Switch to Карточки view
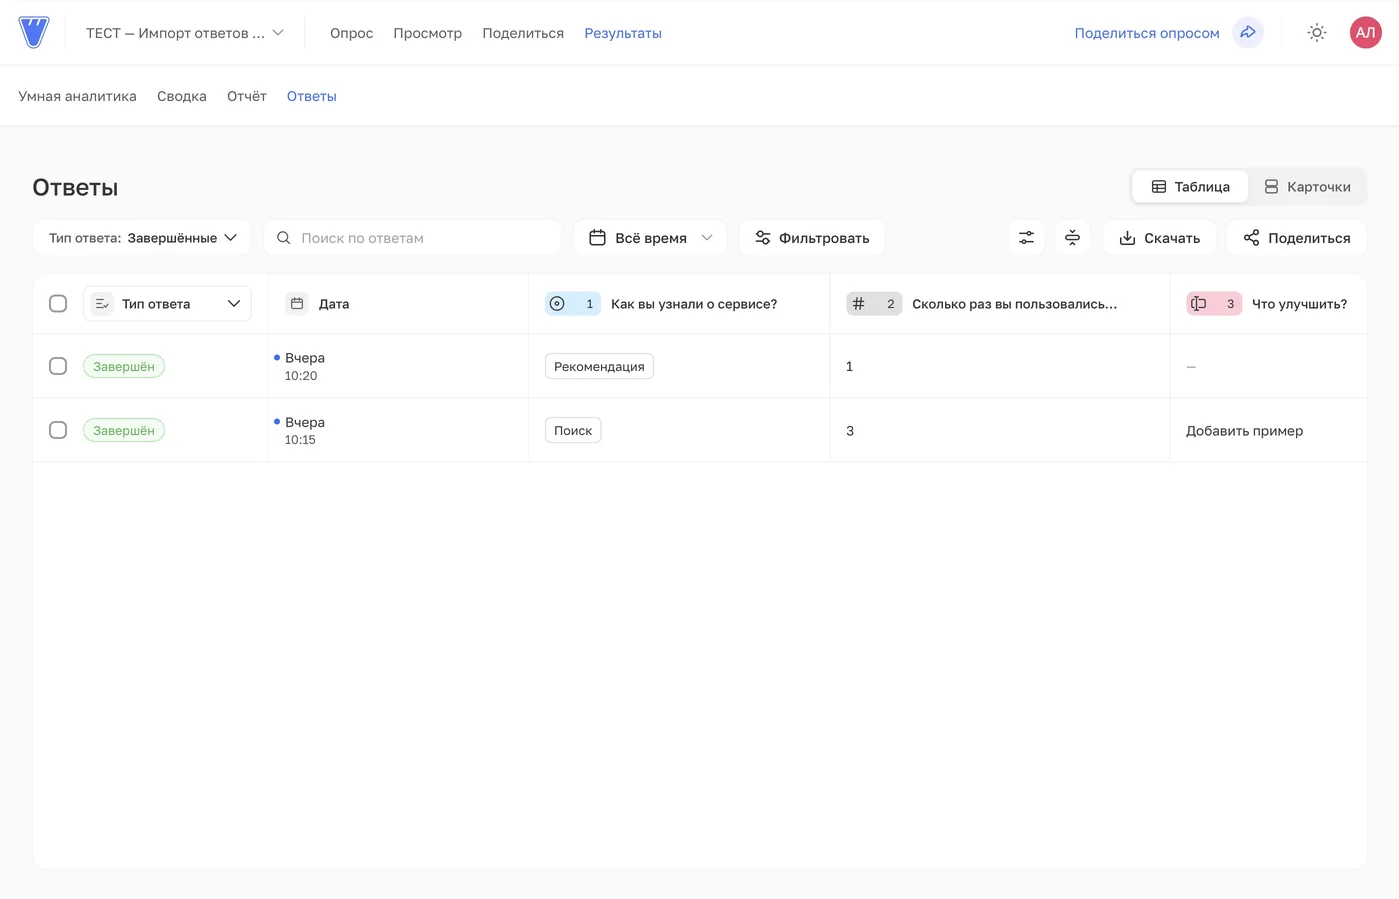 click(x=1307, y=187)
